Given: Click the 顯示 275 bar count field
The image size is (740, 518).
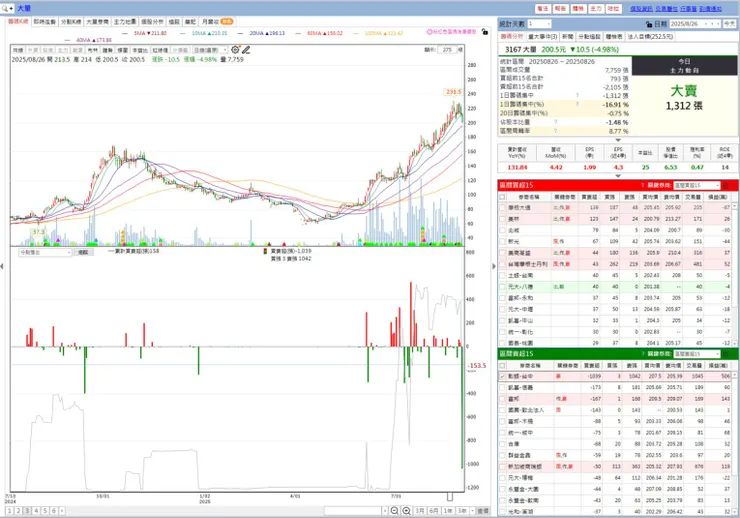Looking at the screenshot, I should tap(447, 50).
